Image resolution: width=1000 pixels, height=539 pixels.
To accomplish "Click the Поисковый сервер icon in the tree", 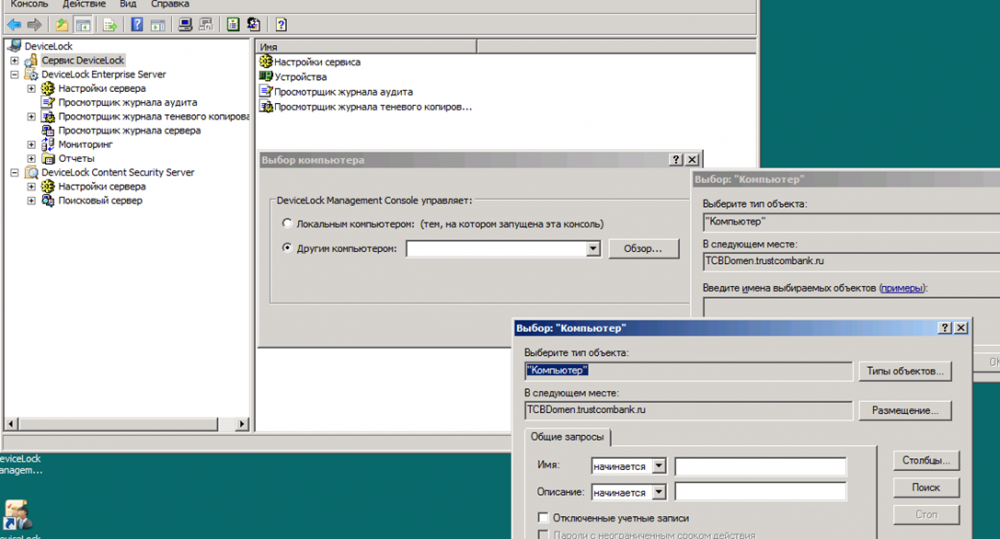I will tap(48, 201).
